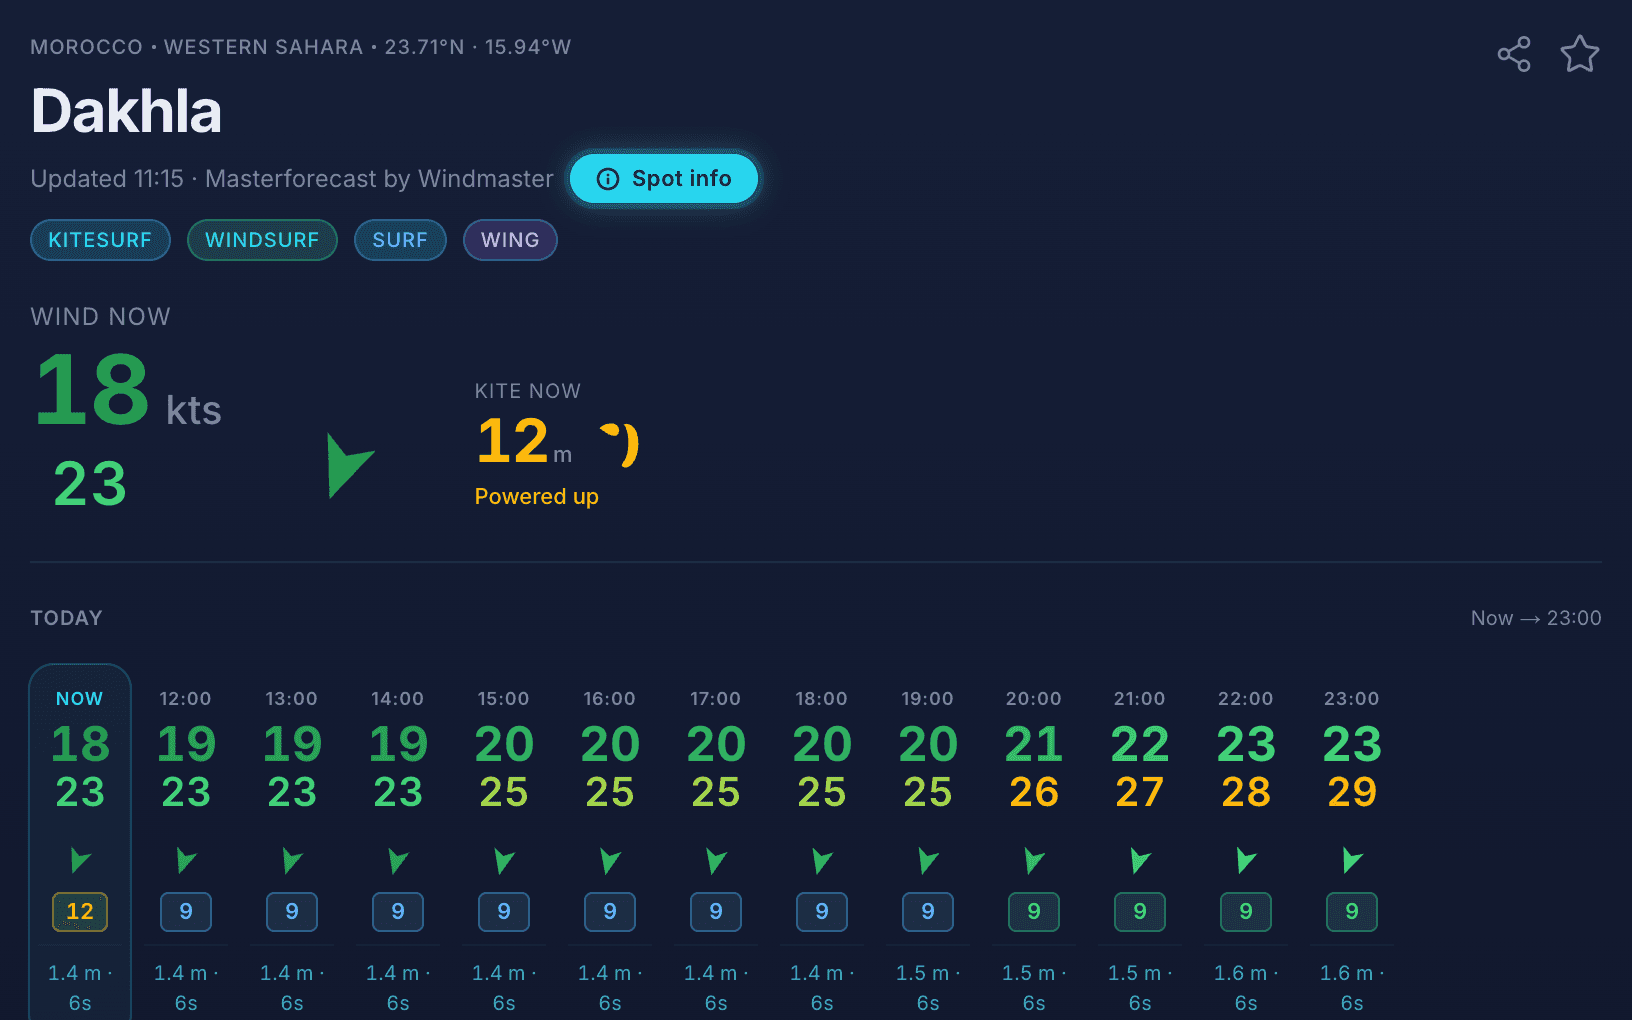
Task: Click the 12:00 kite size 9 badge
Action: coord(186,912)
